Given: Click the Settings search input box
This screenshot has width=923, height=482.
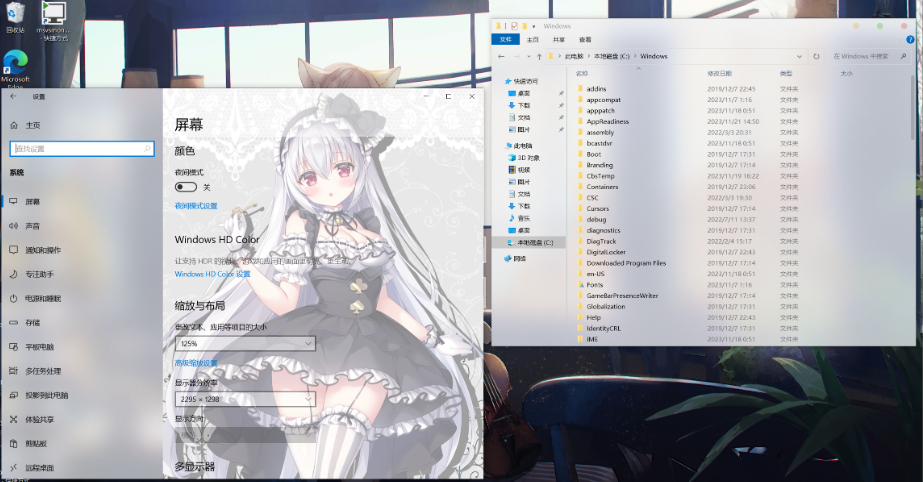Looking at the screenshot, I should tap(82, 148).
